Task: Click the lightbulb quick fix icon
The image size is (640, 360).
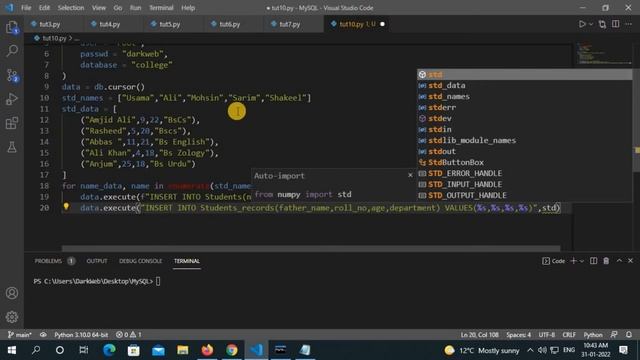Action: pos(66,207)
